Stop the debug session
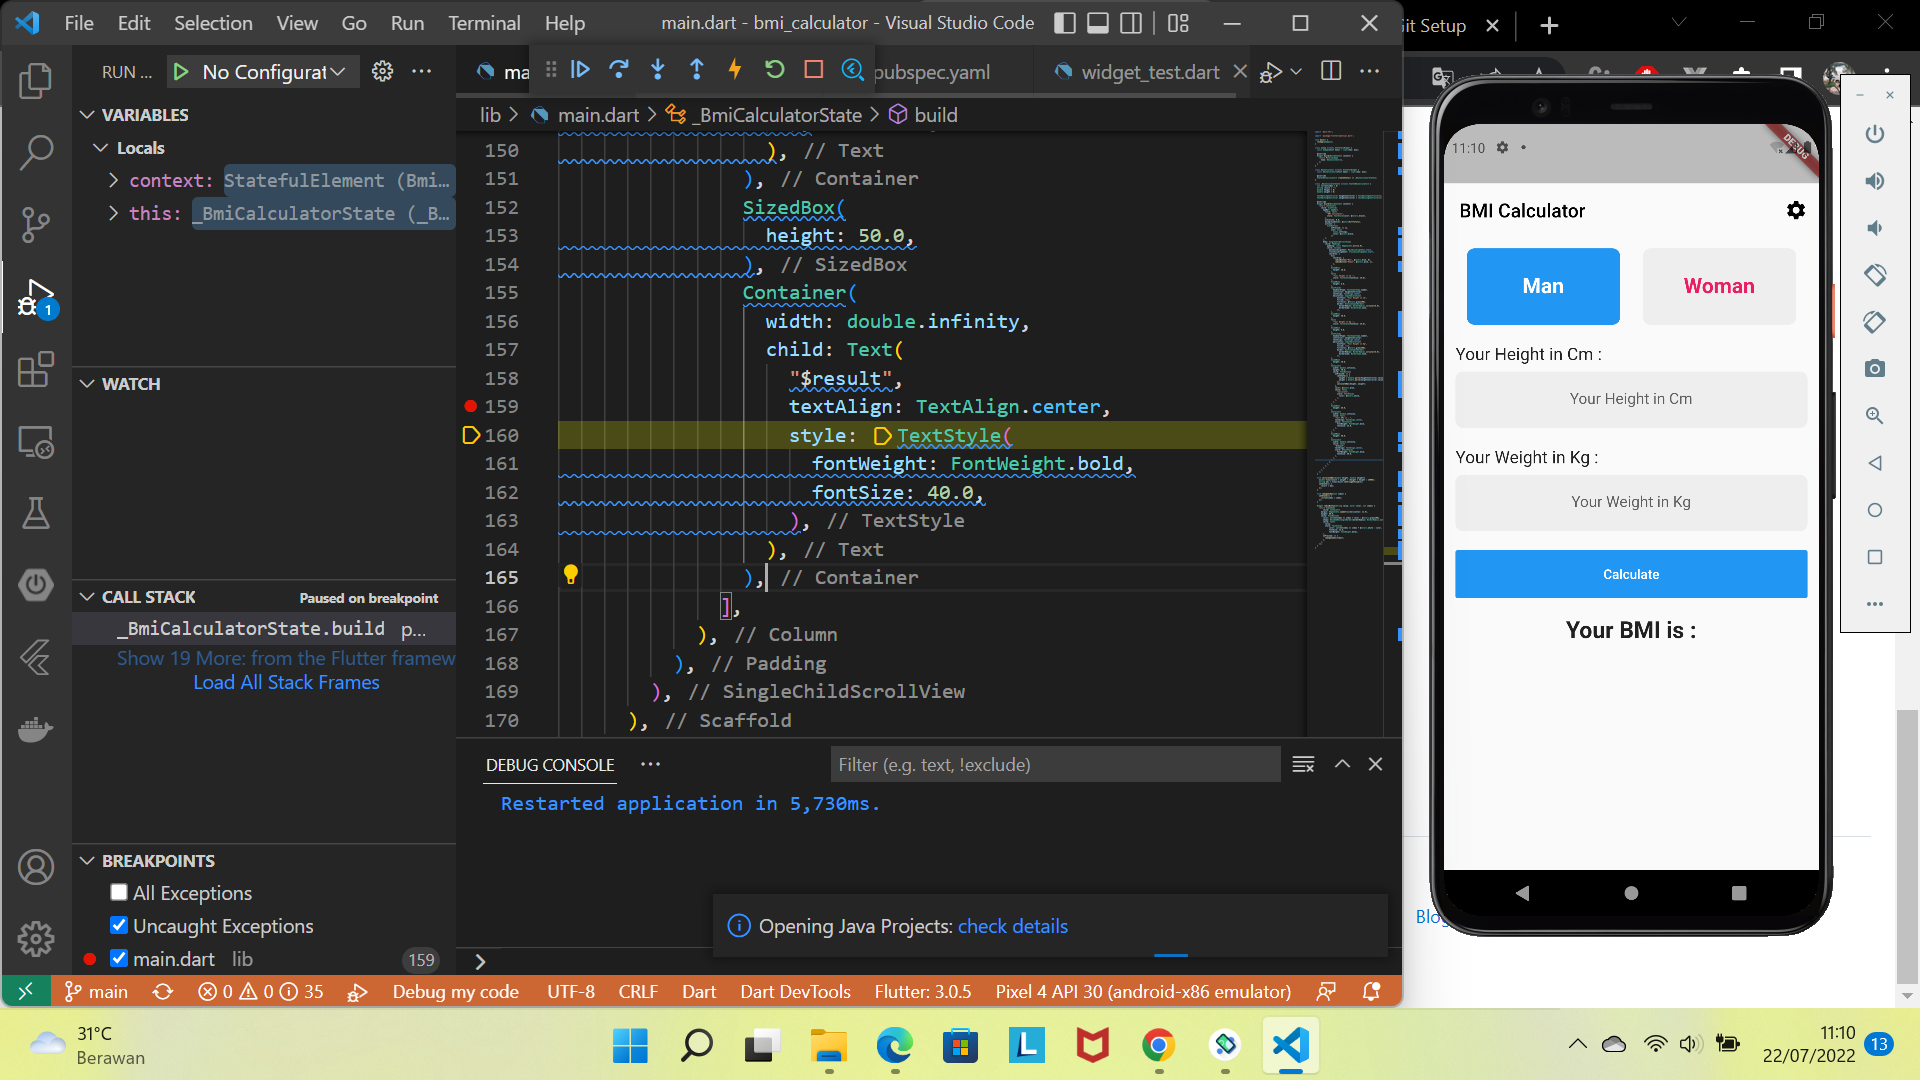 tap(813, 70)
